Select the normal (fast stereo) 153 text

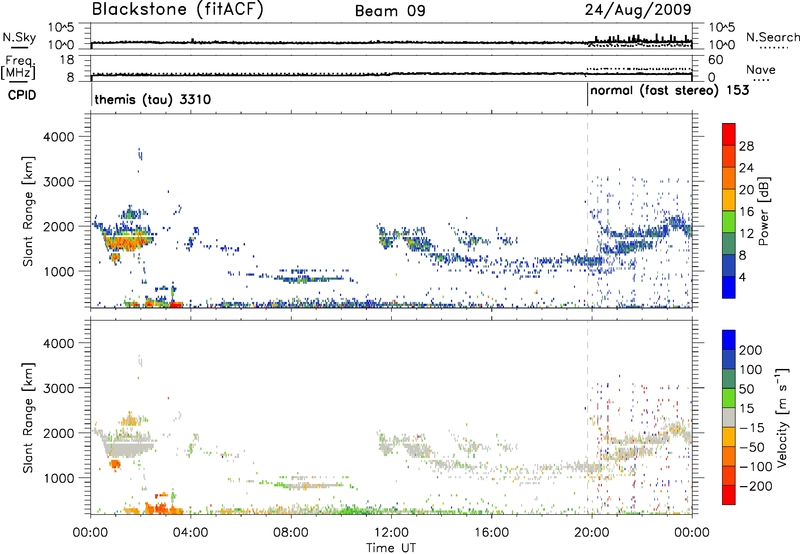tap(669, 91)
